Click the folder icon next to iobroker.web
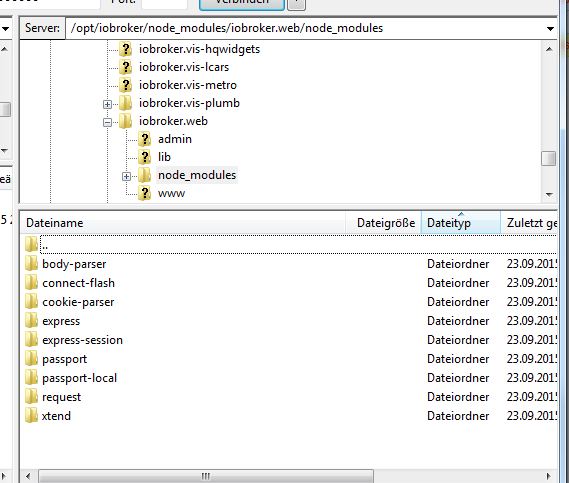This screenshot has height=483, width=569. tap(126, 121)
